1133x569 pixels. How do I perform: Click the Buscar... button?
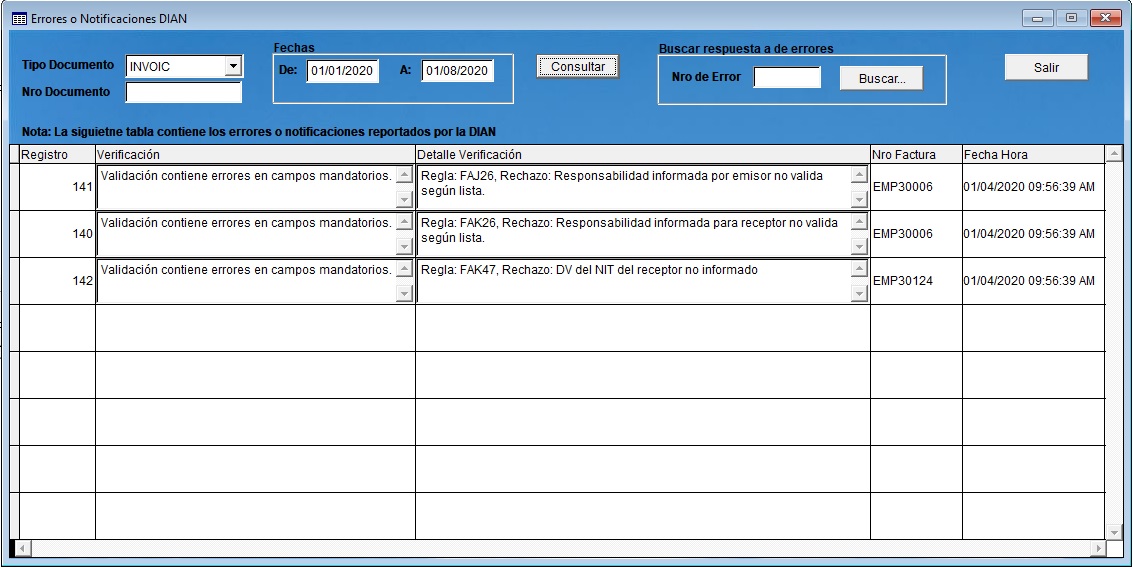[882, 79]
